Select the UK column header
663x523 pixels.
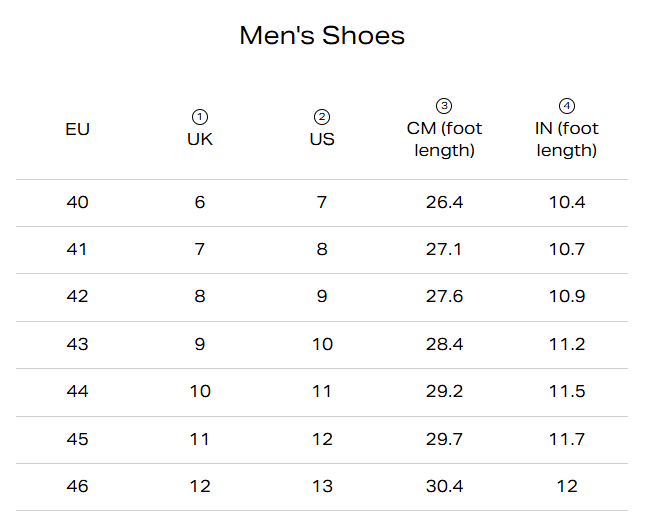pos(200,140)
